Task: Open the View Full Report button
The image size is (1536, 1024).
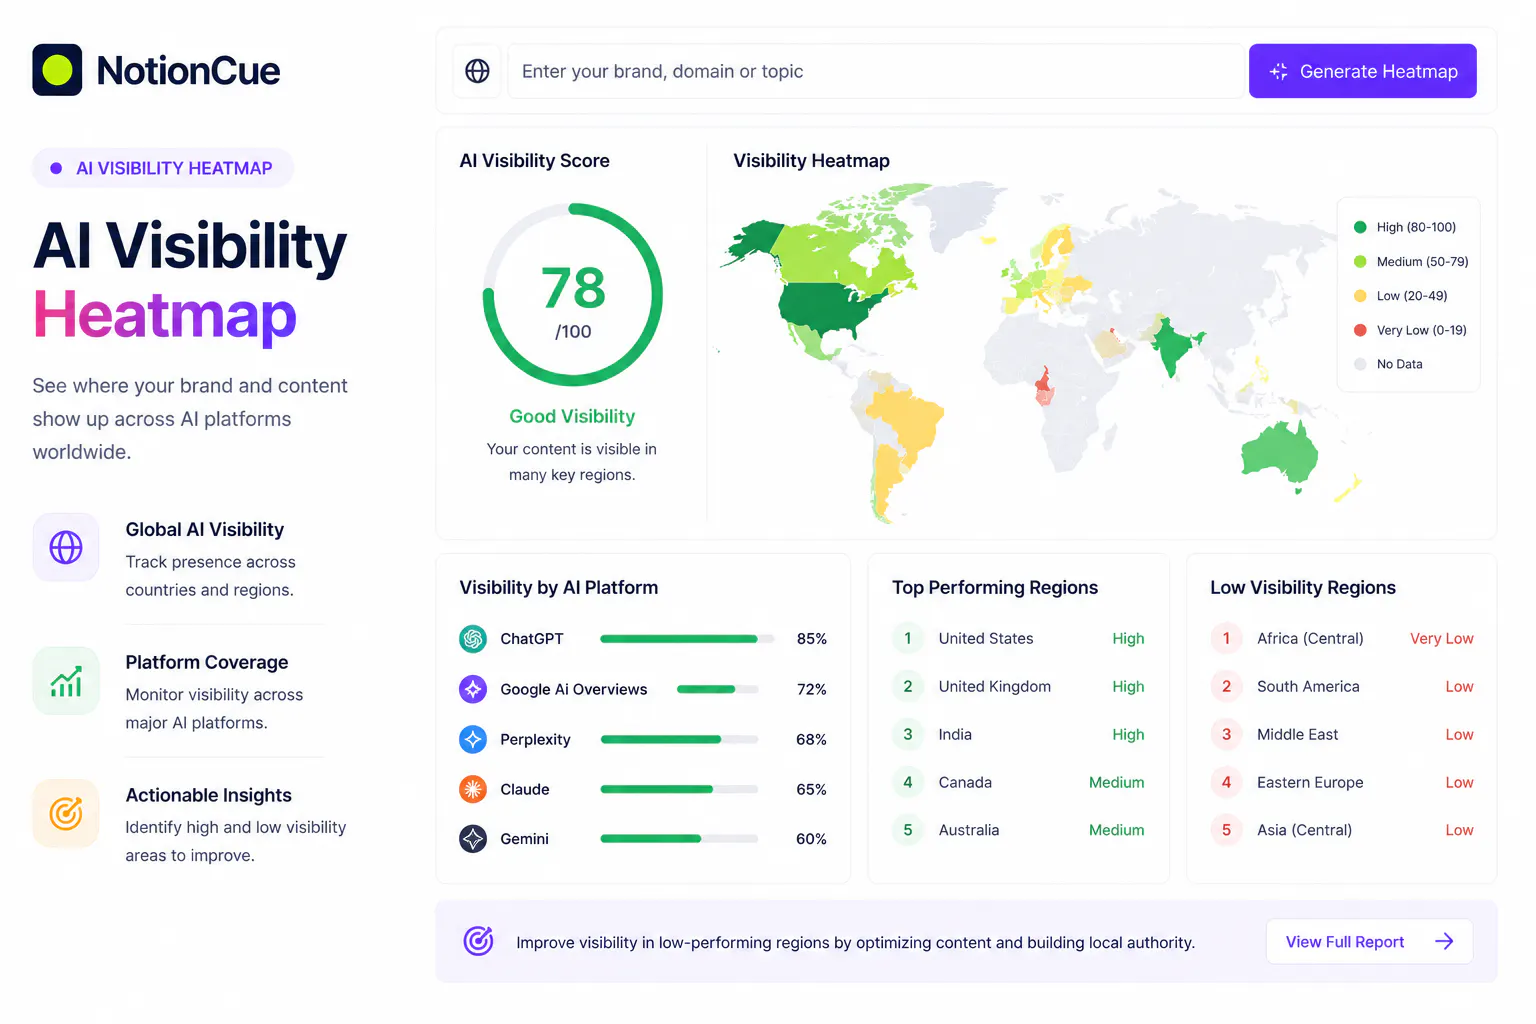Action: click(1369, 941)
